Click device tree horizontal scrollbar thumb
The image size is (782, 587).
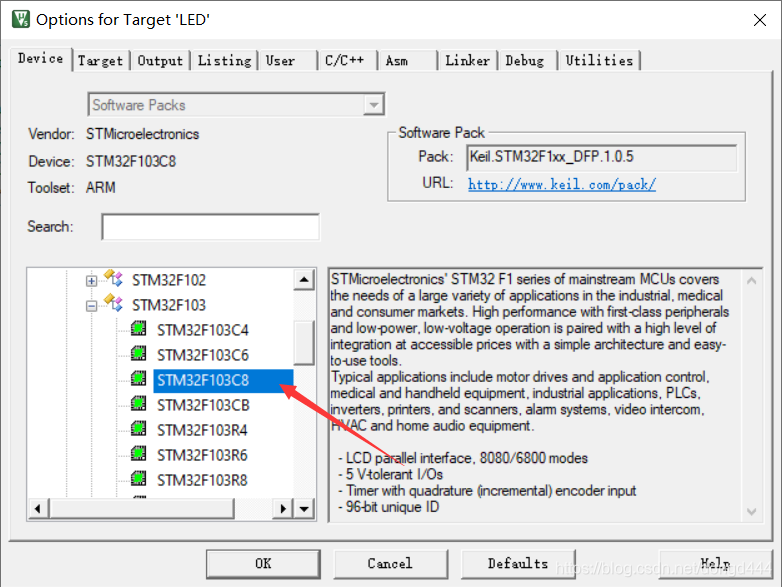point(141,509)
